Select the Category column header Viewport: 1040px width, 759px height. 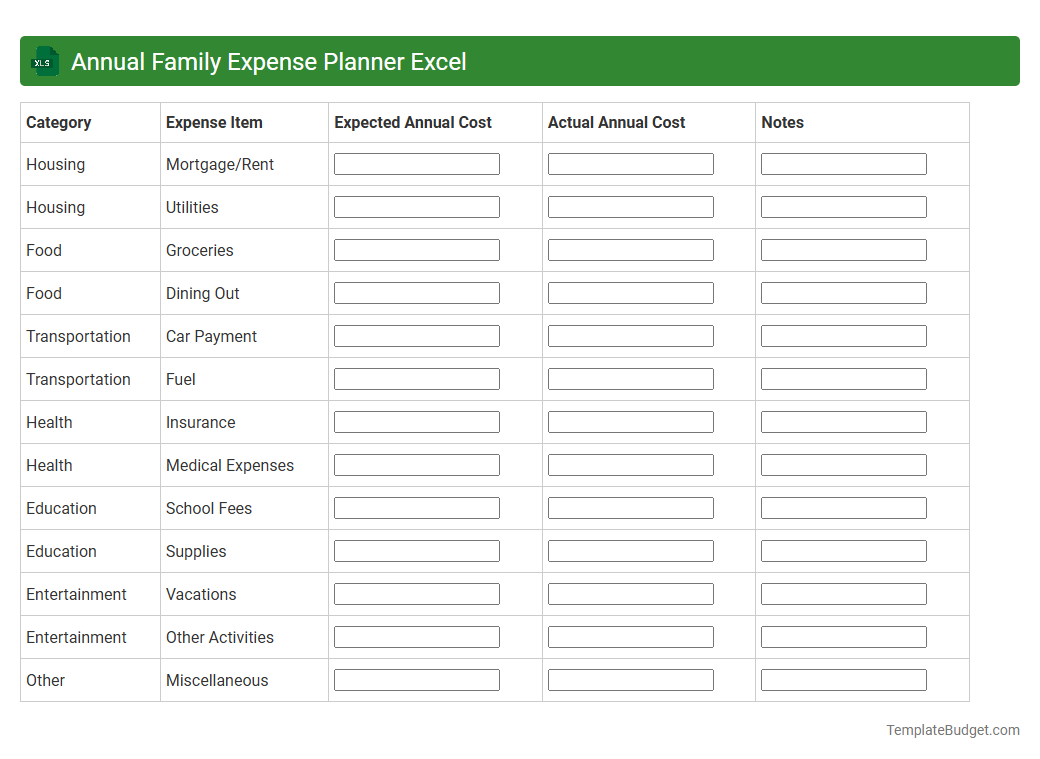point(59,122)
